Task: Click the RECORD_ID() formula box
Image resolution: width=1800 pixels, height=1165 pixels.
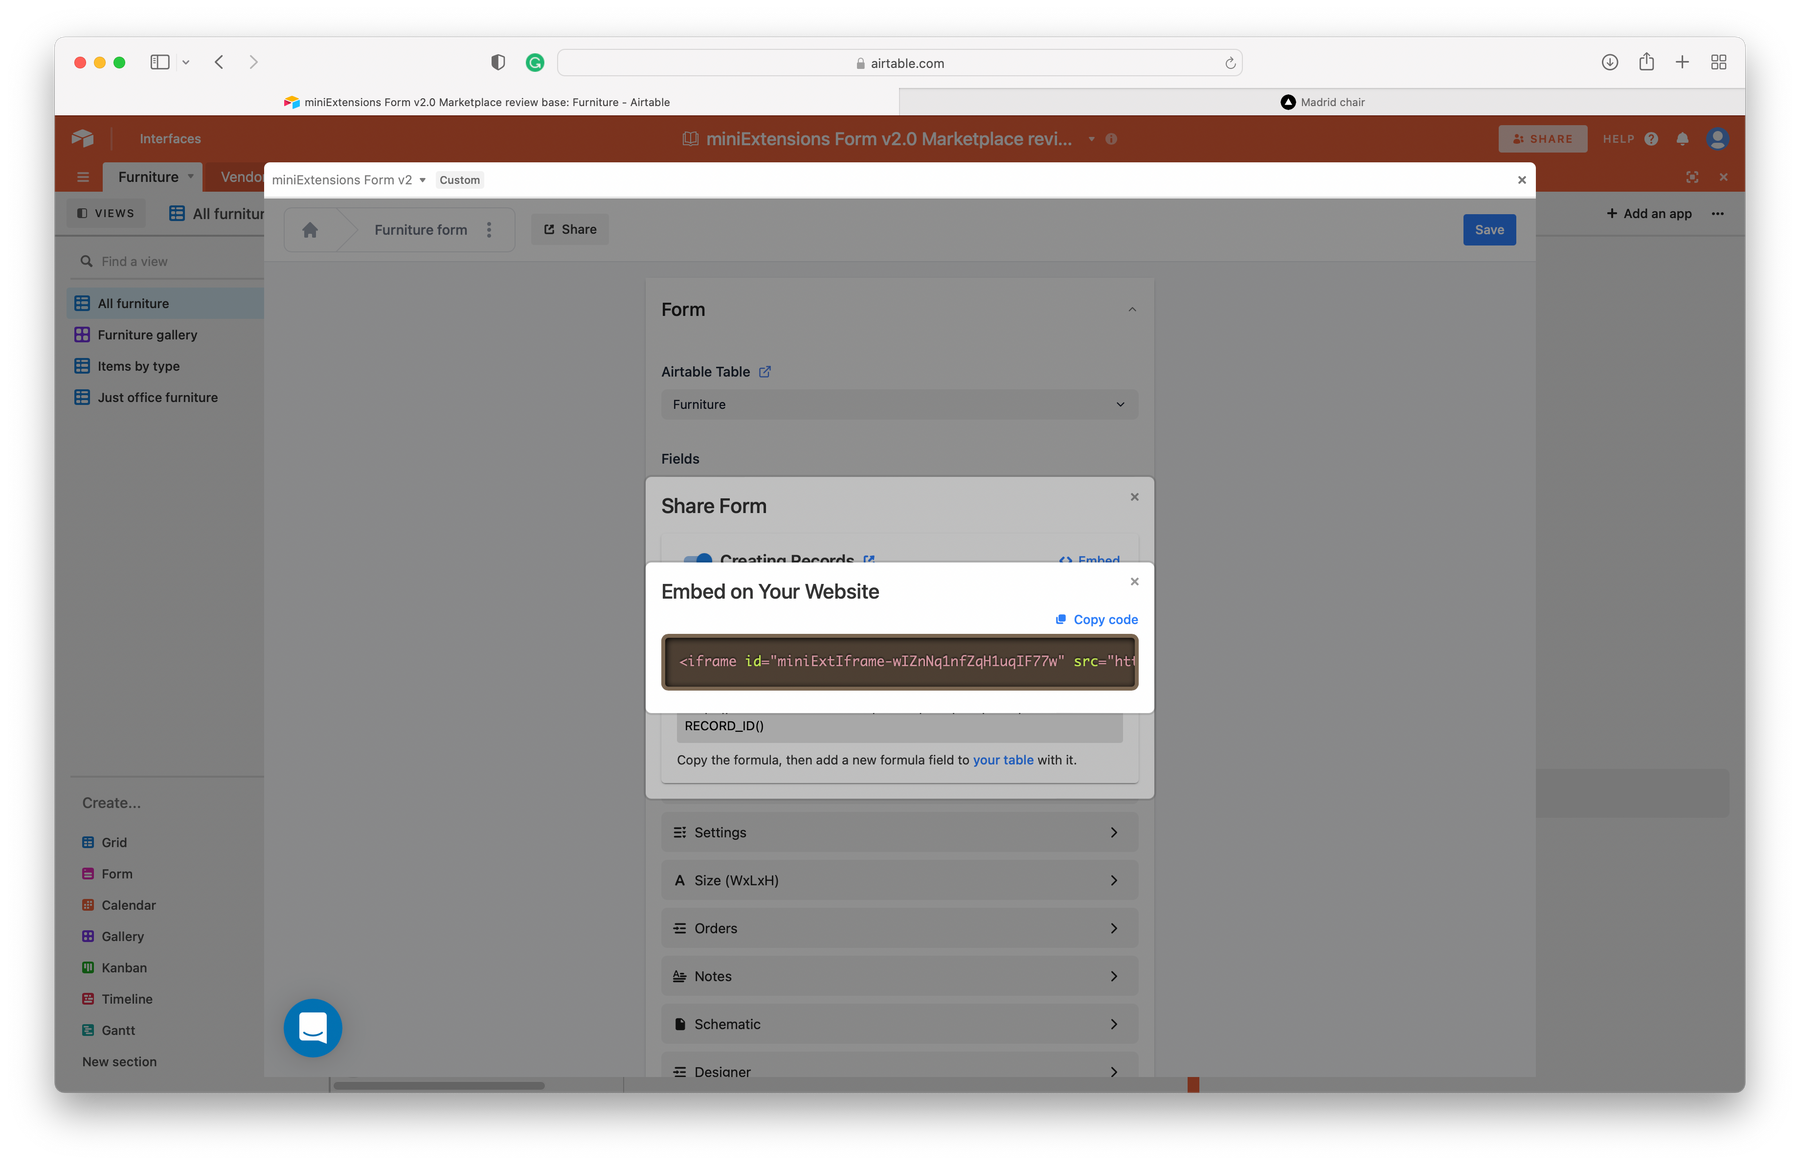Action: 899,727
